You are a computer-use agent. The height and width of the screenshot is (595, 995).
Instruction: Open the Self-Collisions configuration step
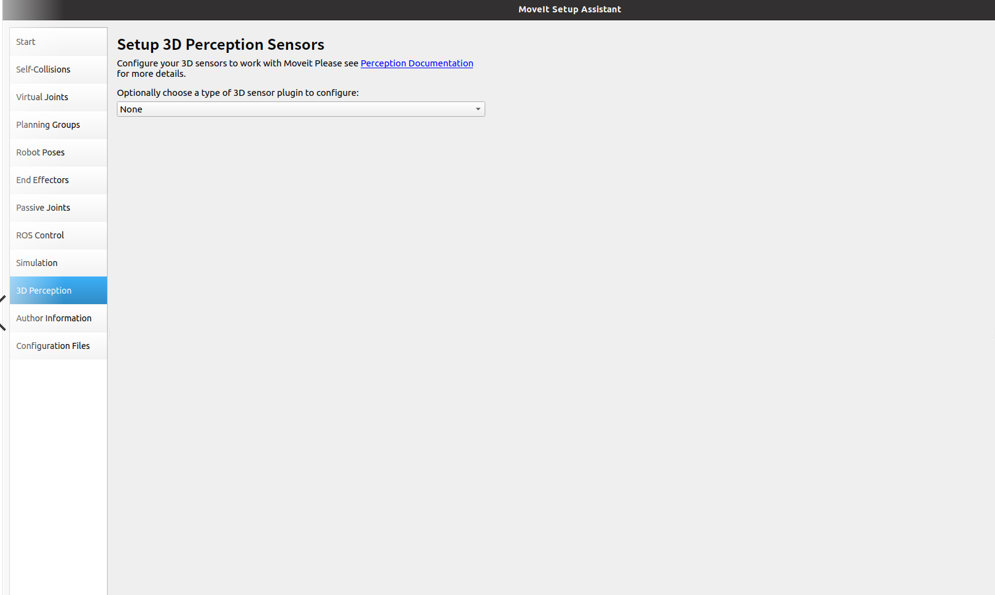pos(57,69)
